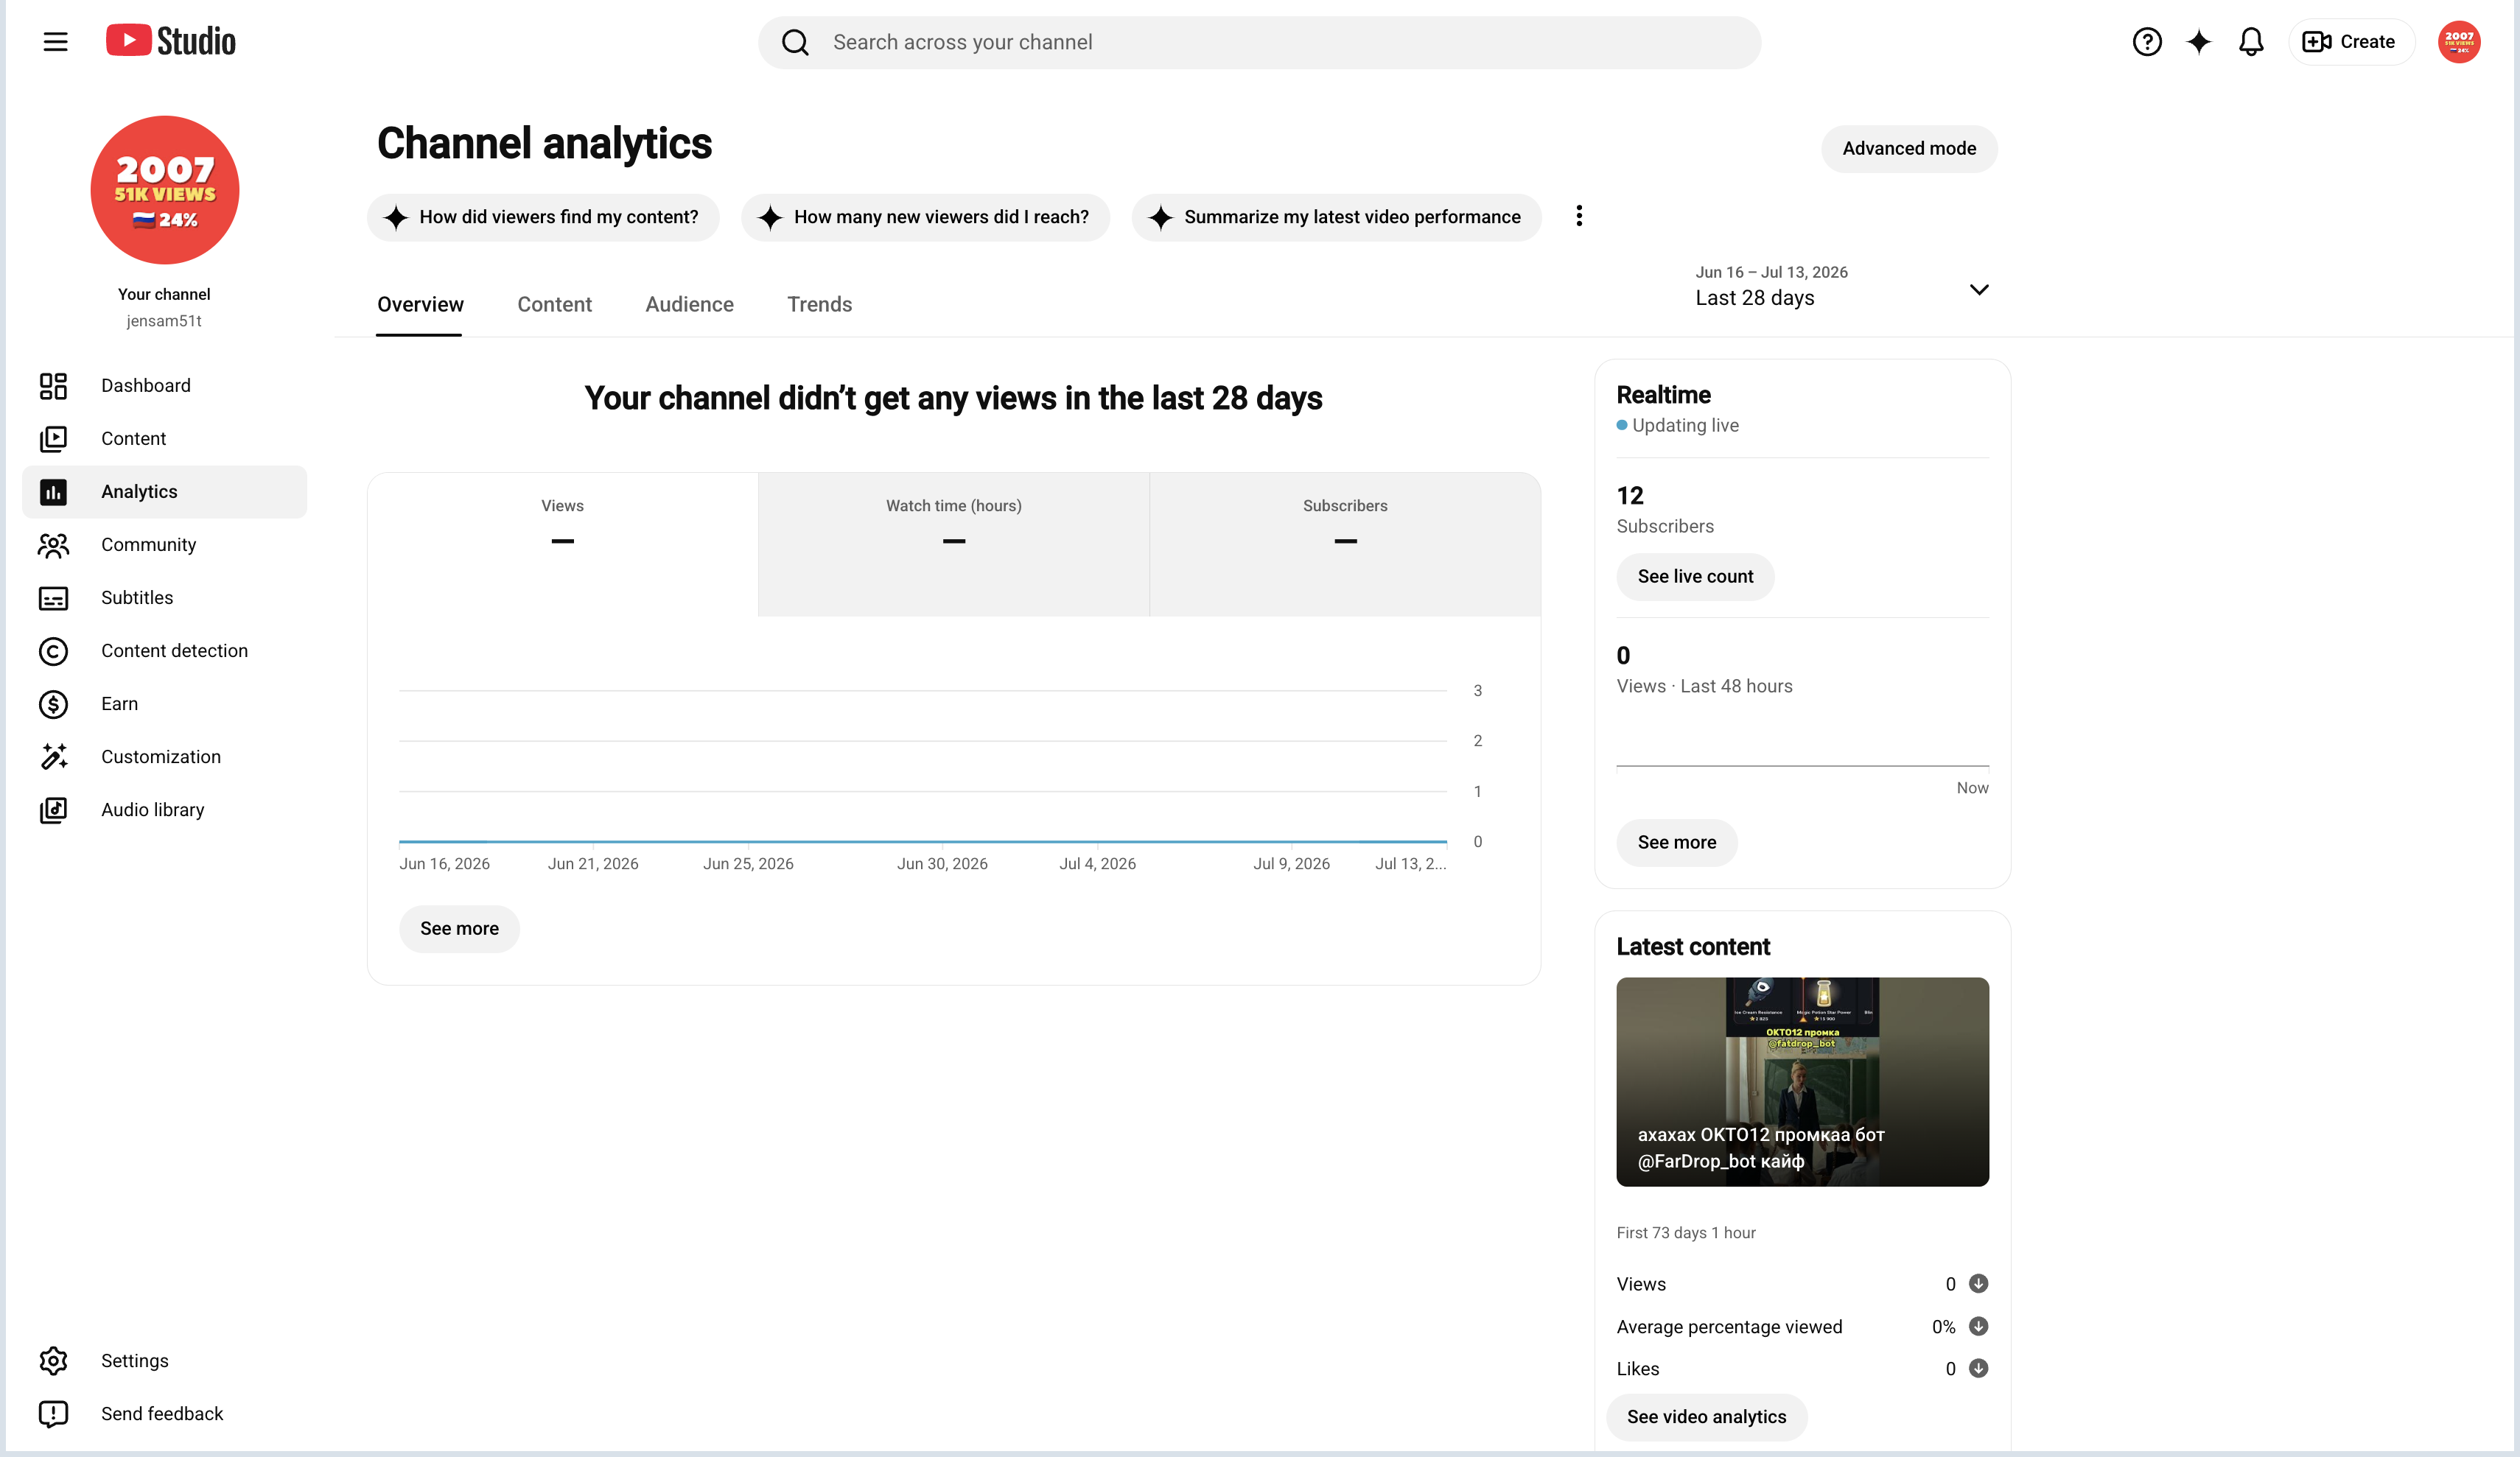Open Dashboard from the sidebar
This screenshot has width=2520, height=1457.
point(165,385)
